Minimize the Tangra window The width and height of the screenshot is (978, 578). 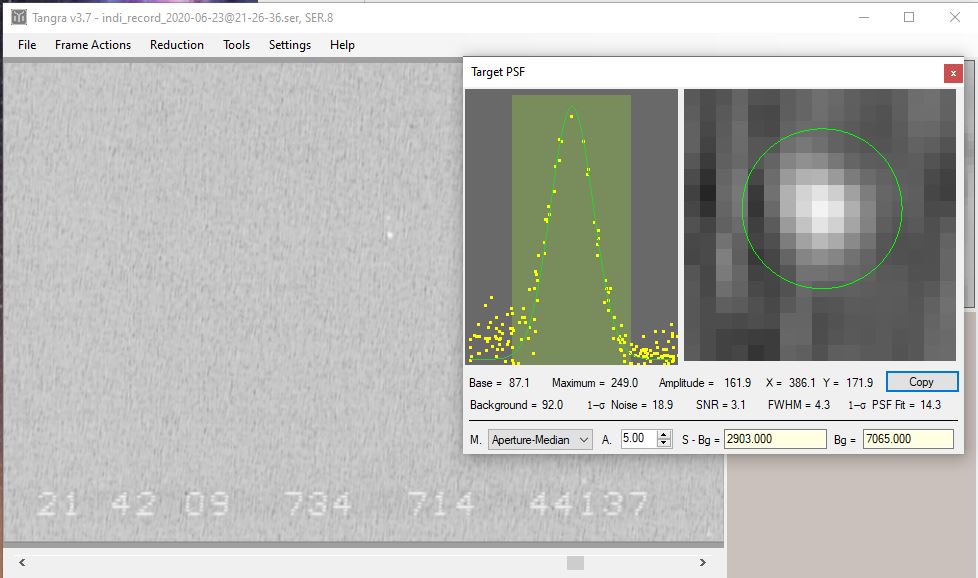coord(863,17)
